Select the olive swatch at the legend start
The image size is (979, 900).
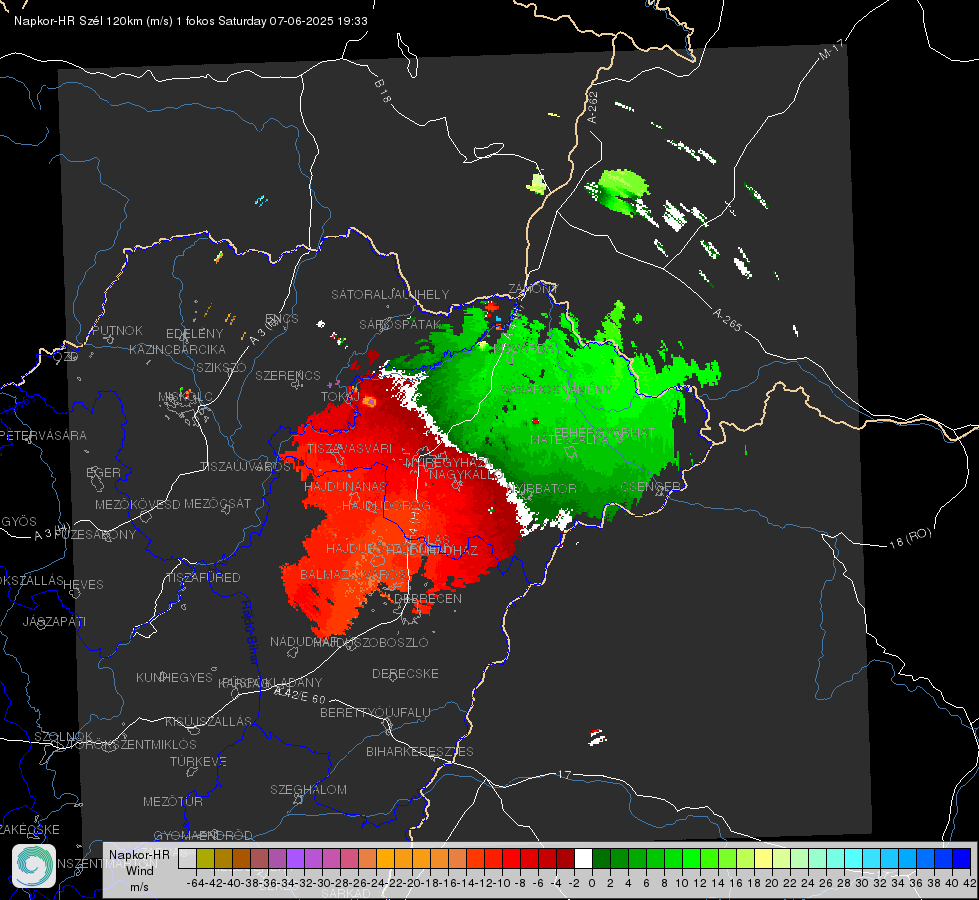205,858
